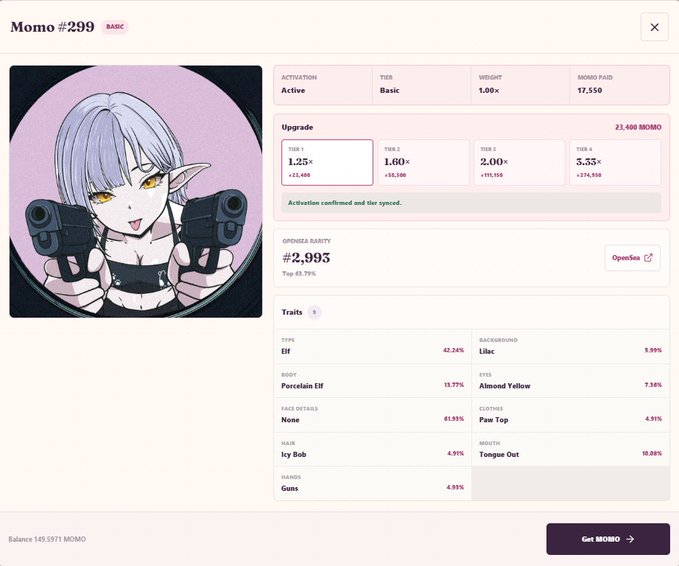This screenshot has width=679, height=566.
Task: Click the 23,400 MOMO upgrade cost
Action: point(638,127)
